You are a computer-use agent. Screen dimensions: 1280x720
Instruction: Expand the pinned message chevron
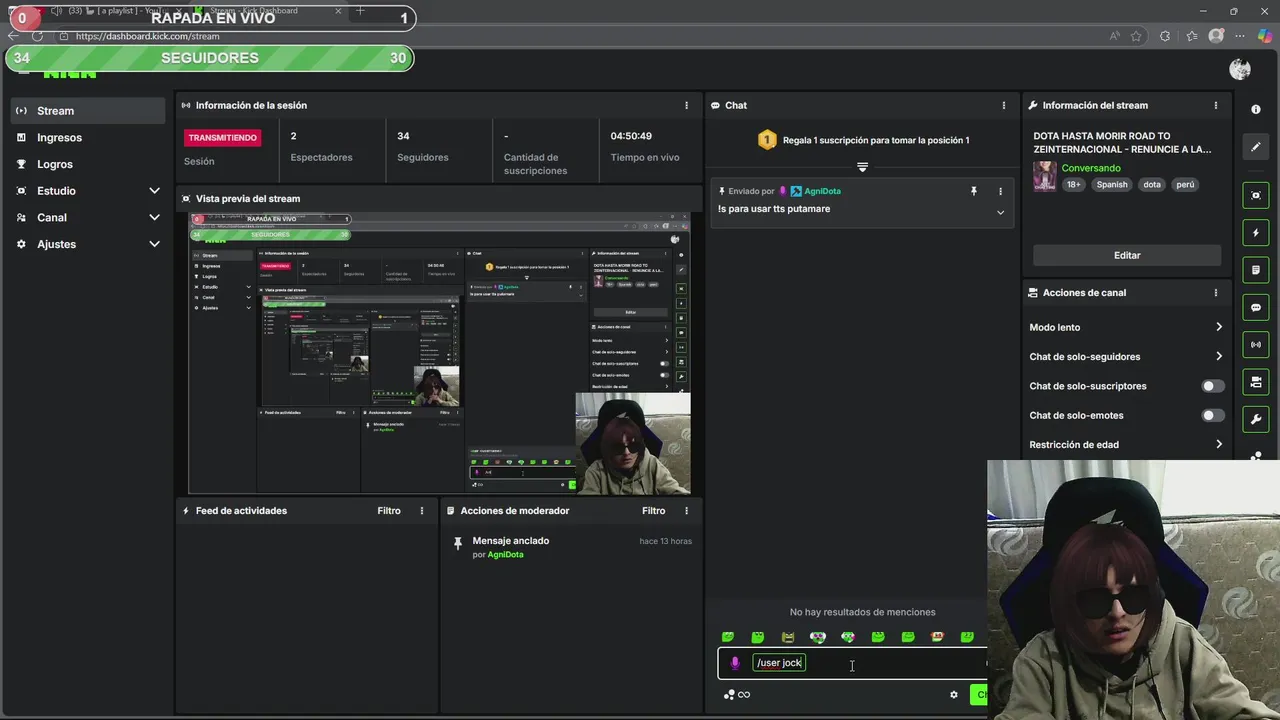(x=1000, y=212)
